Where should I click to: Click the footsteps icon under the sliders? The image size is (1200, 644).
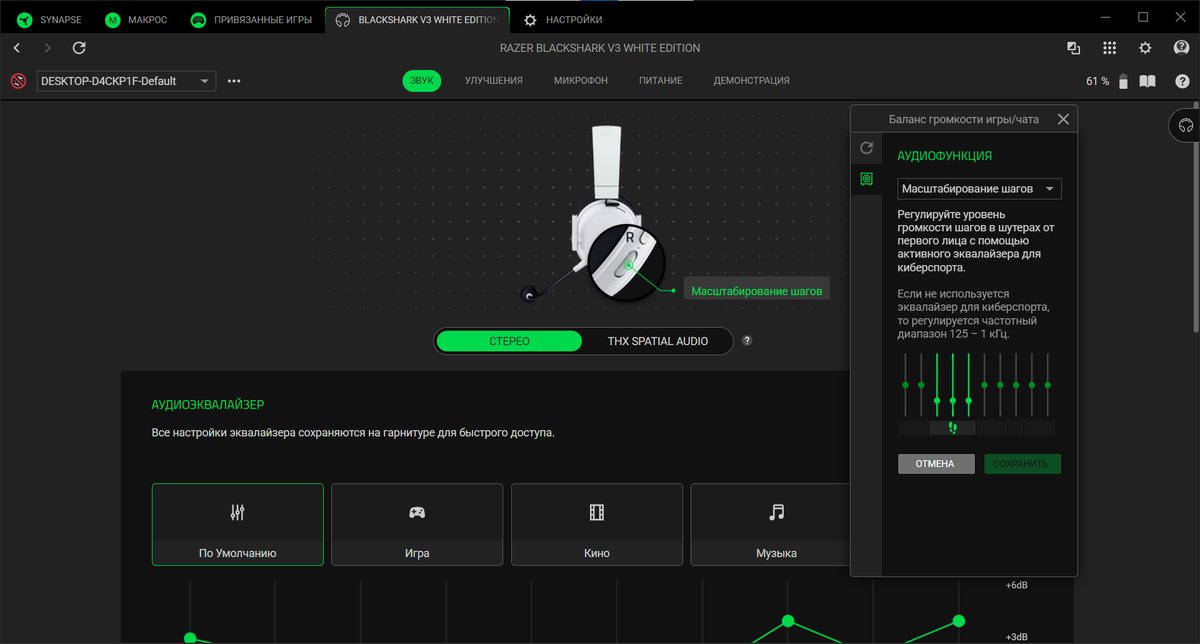(952, 427)
